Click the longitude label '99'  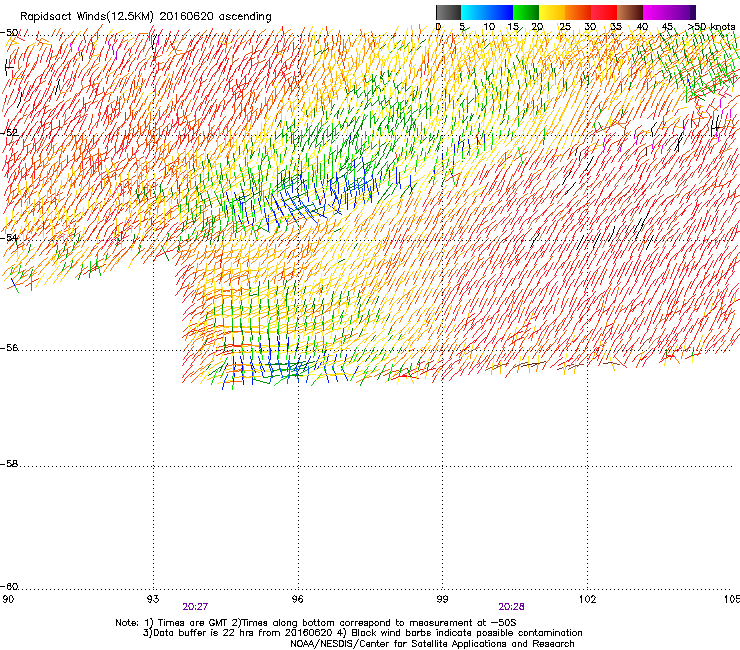coord(442,599)
